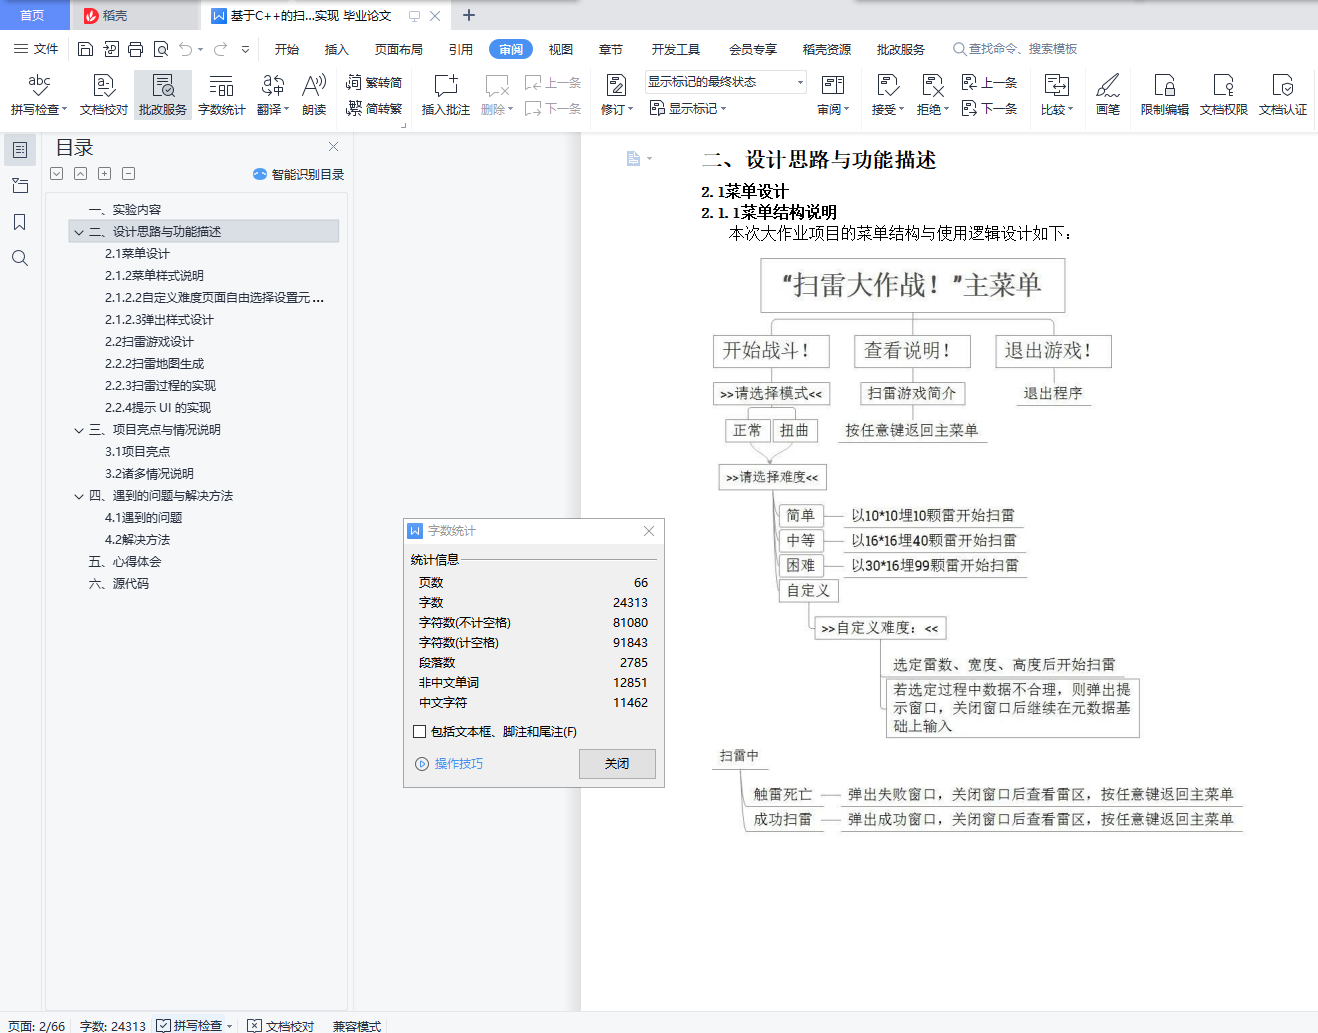Screen dimensions: 1318x1033
Task: Open 文档认证 document certification
Action: (1283, 95)
